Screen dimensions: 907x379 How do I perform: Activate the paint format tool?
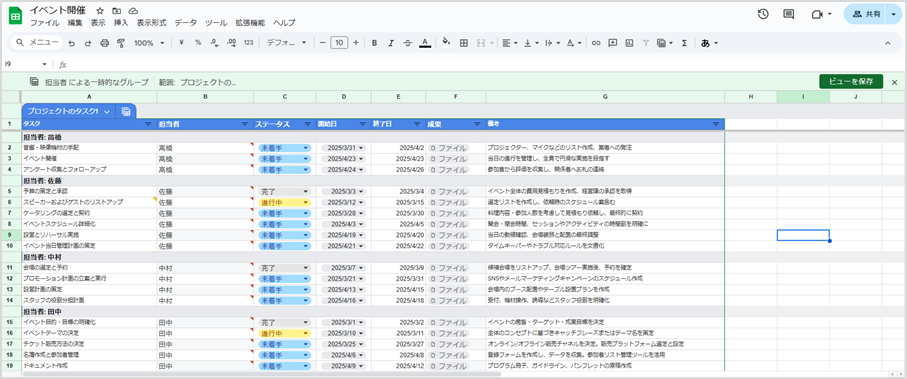pos(121,43)
